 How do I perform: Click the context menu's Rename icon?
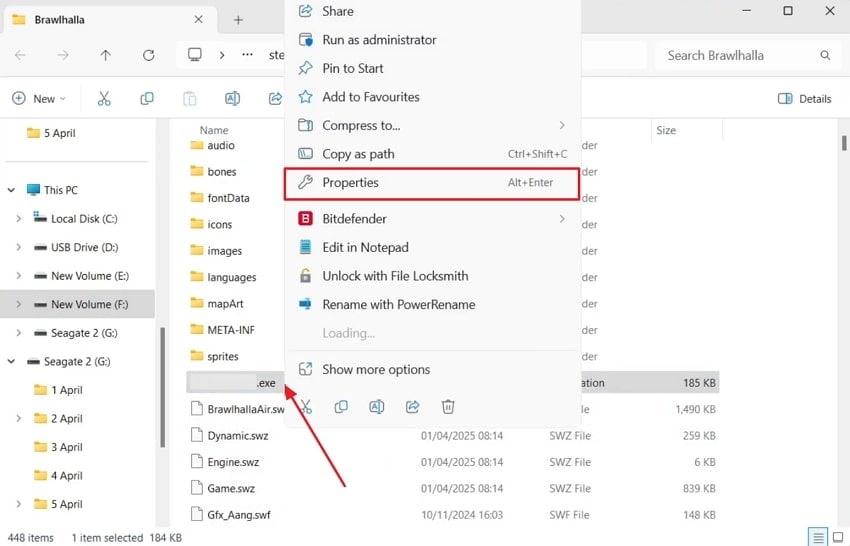377,407
